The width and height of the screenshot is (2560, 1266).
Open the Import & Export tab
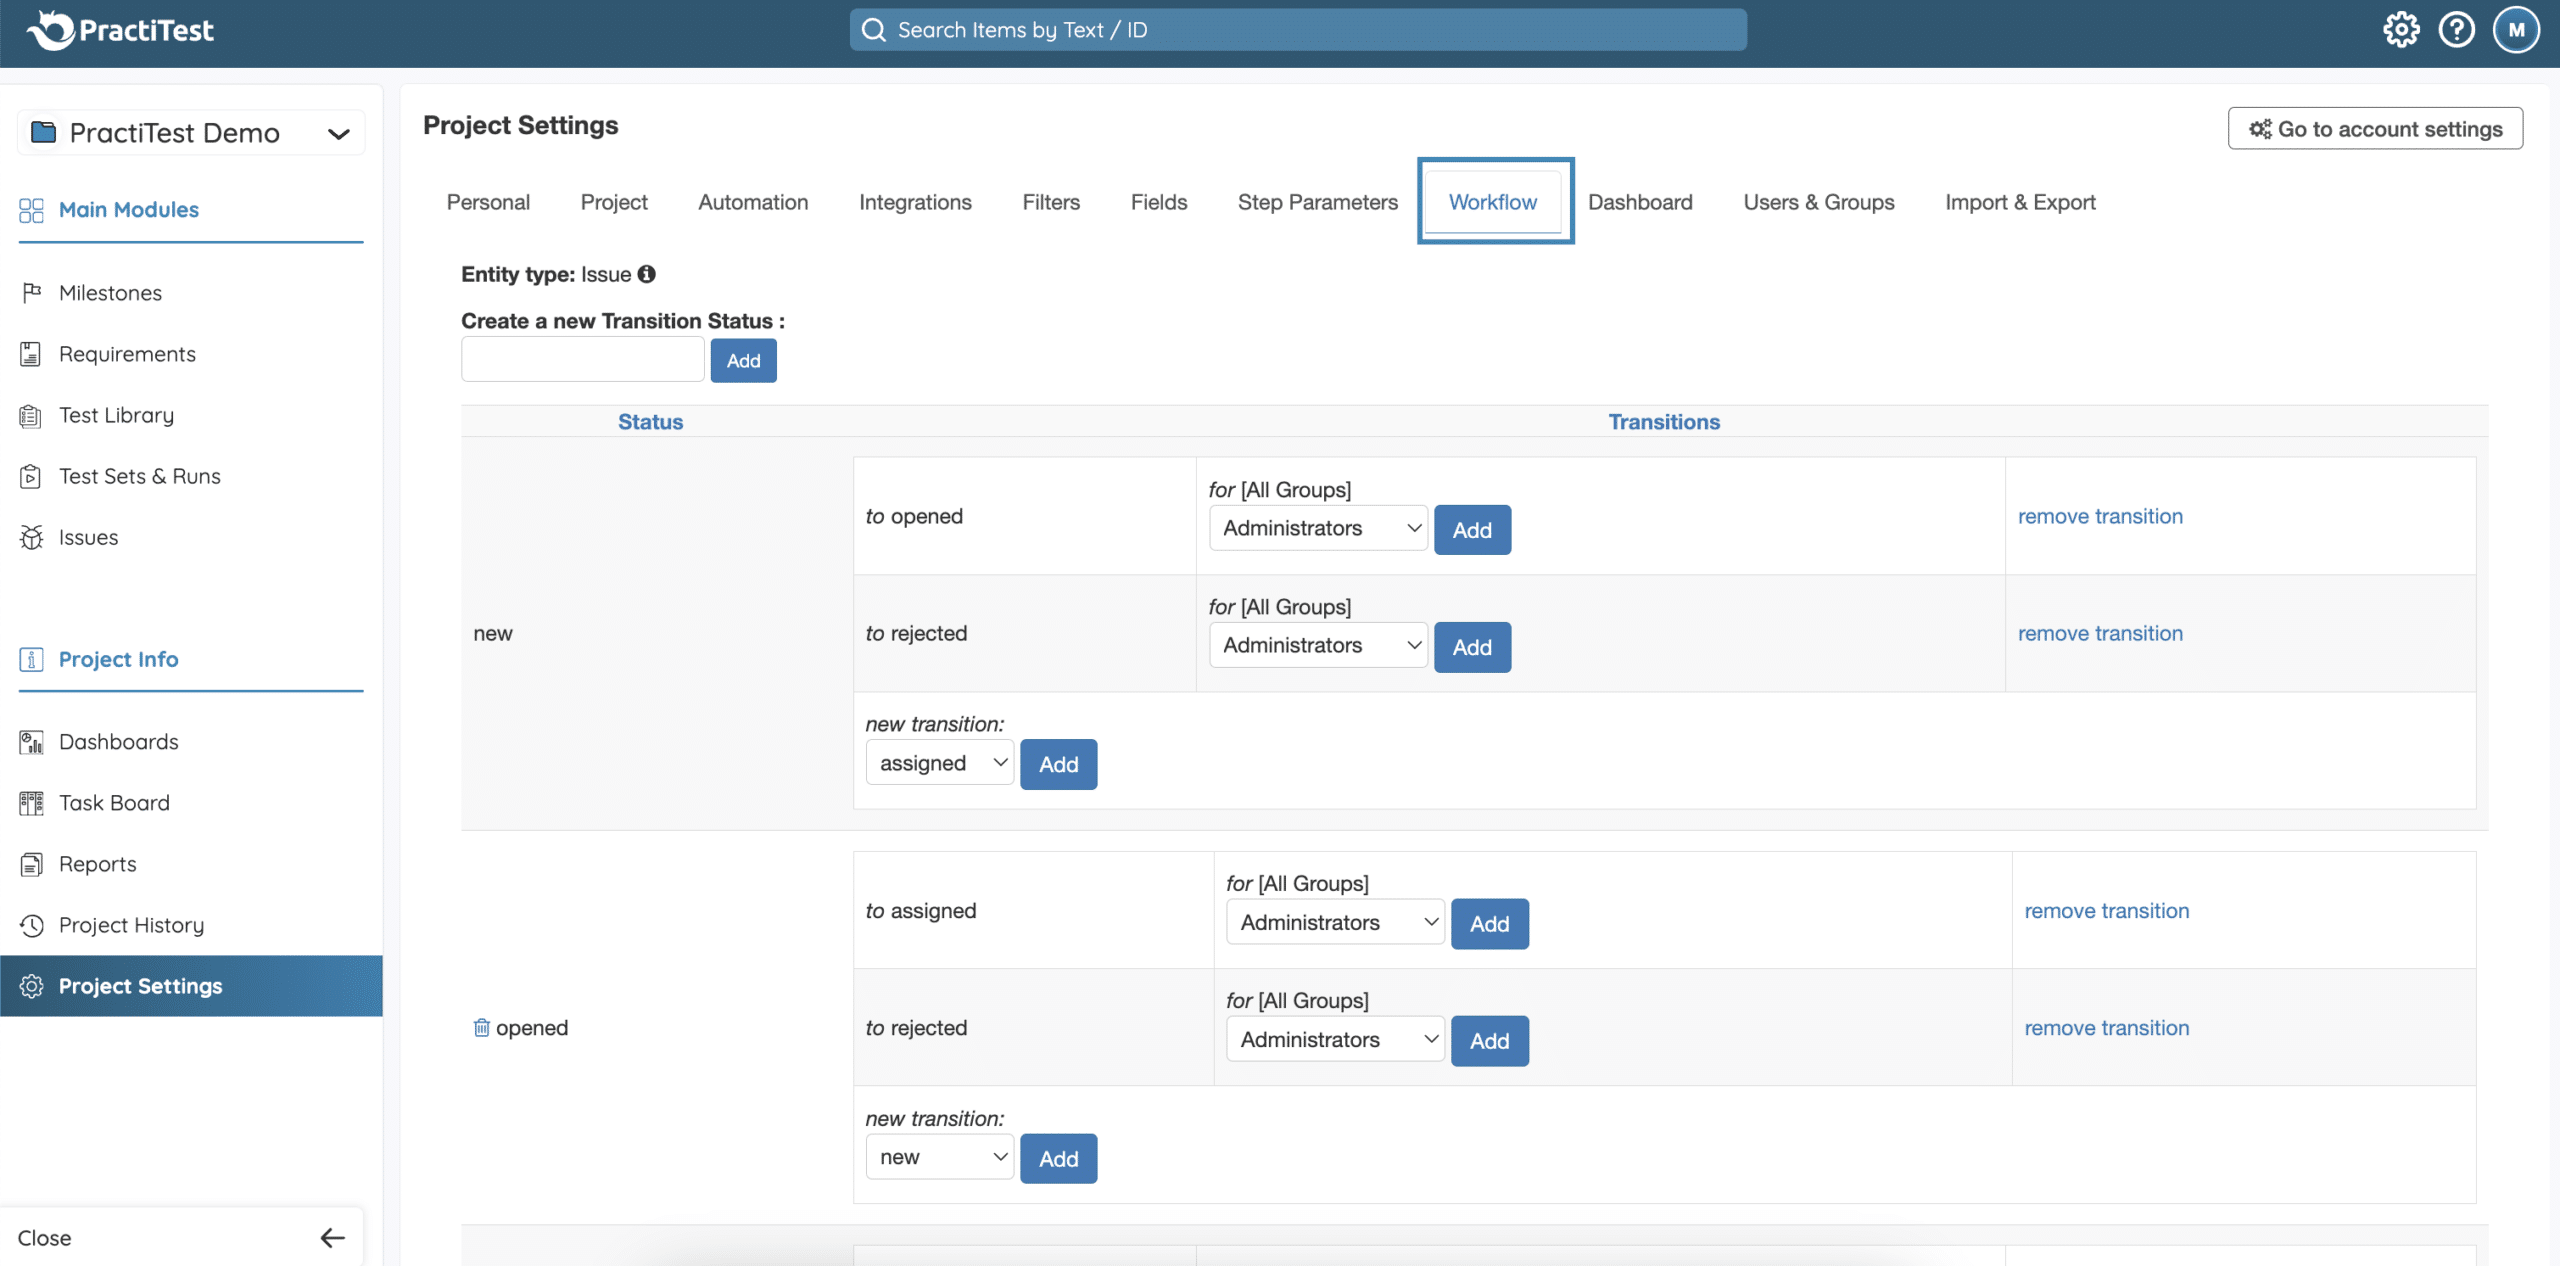click(x=2020, y=202)
